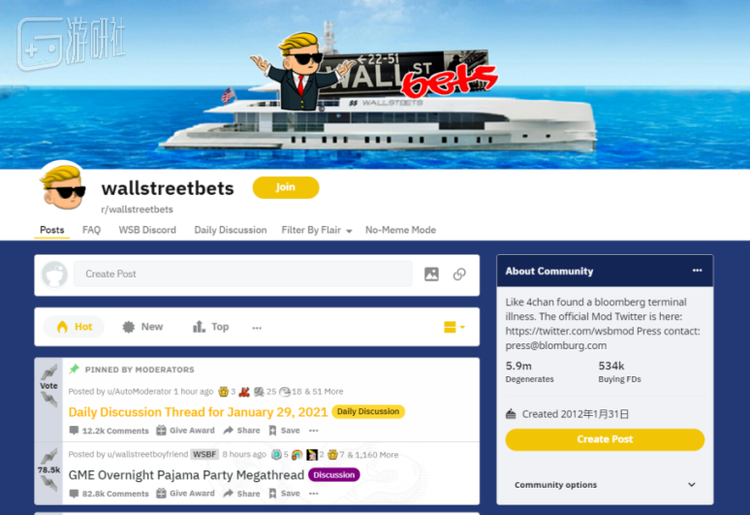
Task: Open the Filter By Flair dropdown
Action: tap(317, 230)
